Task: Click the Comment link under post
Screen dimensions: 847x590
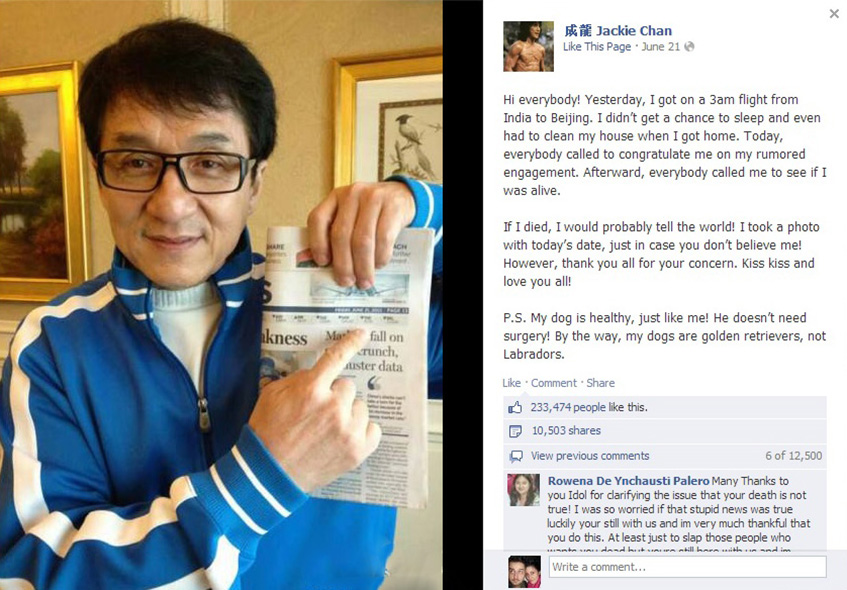Action: (554, 383)
